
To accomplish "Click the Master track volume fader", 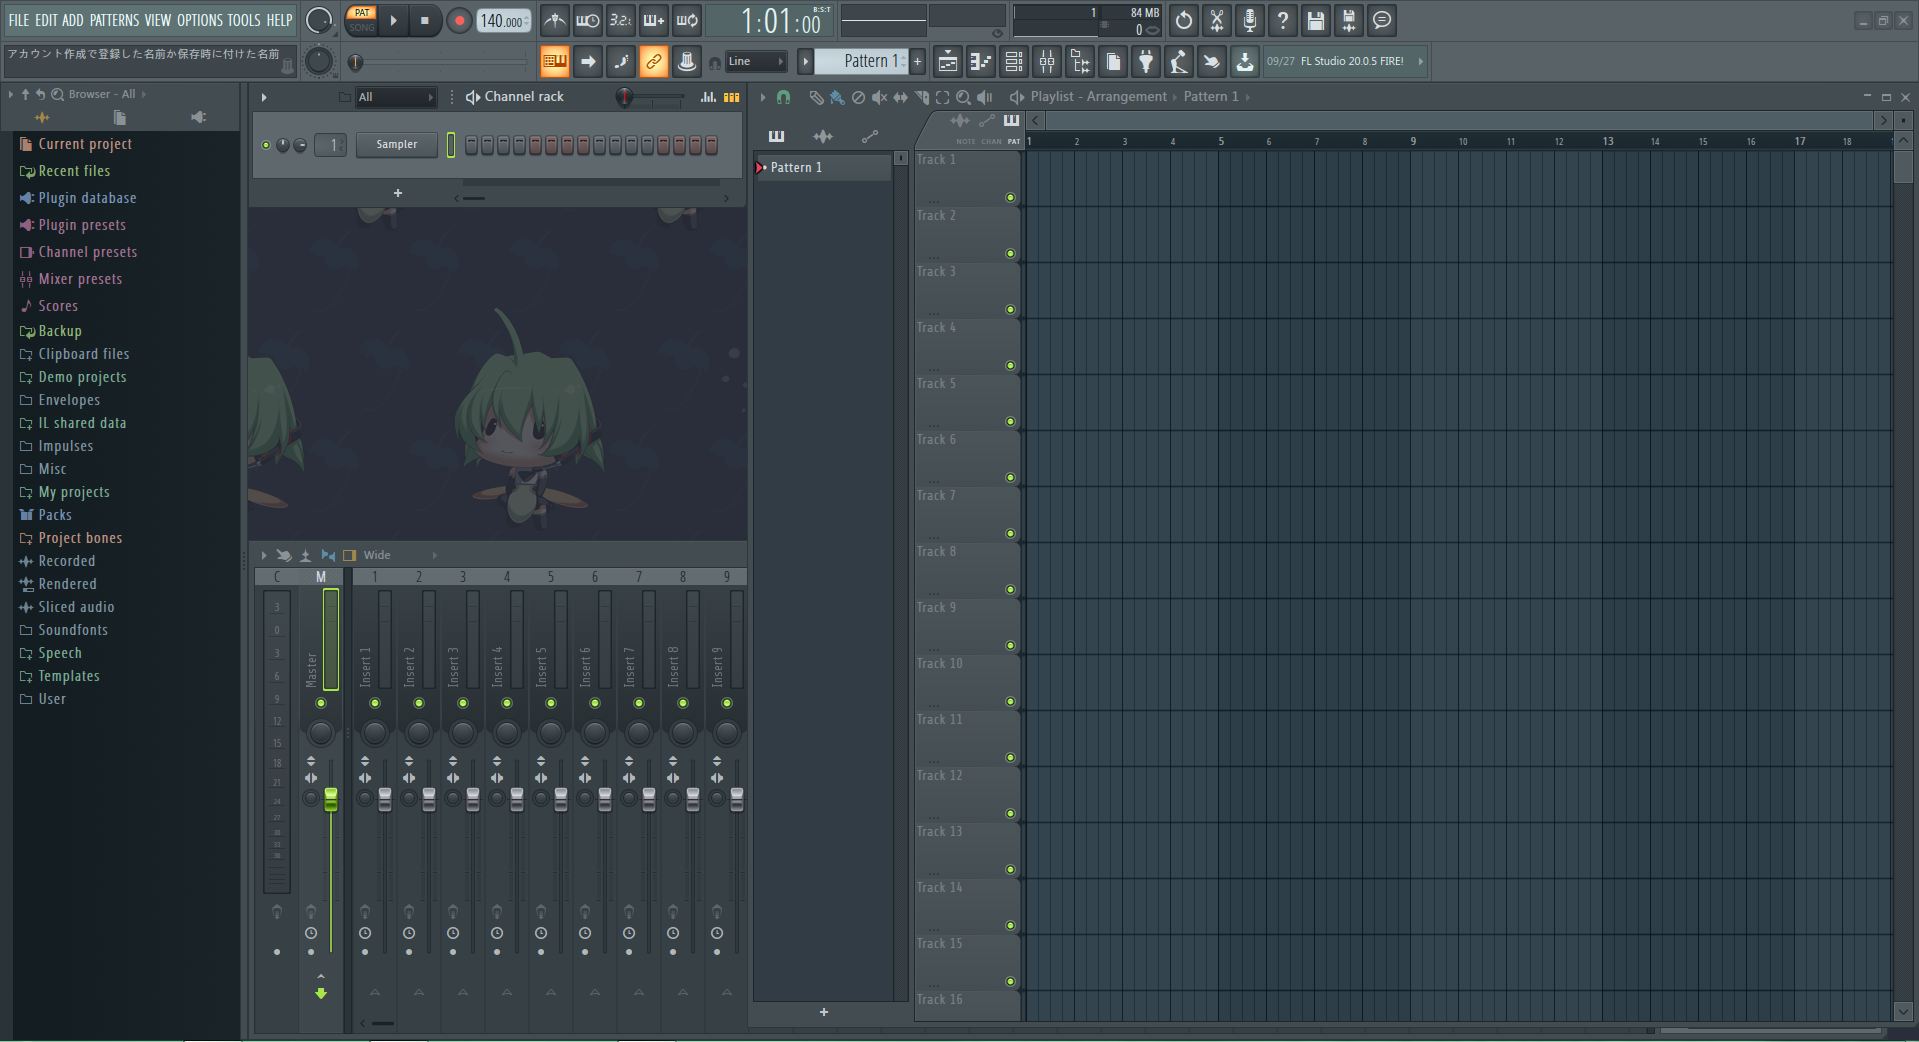I will coord(331,798).
